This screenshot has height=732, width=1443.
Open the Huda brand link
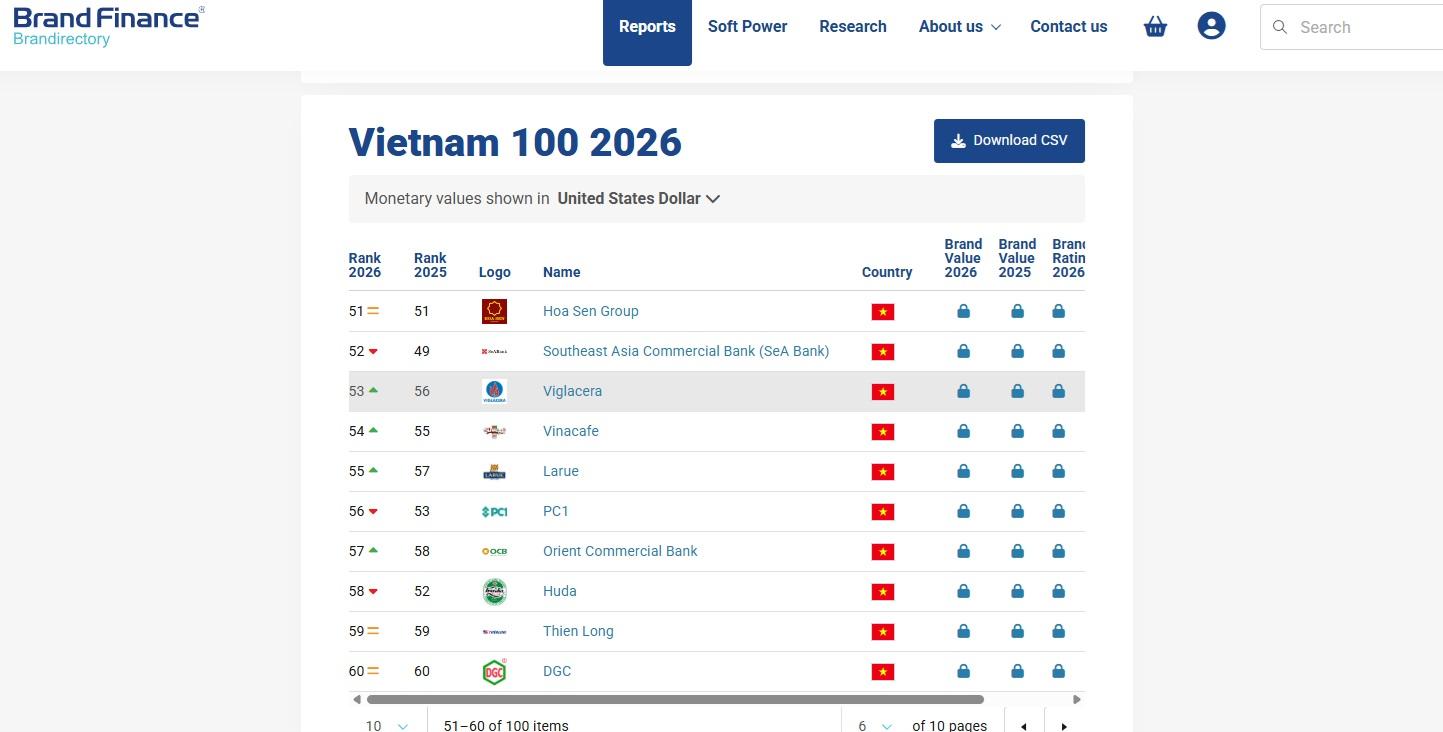(x=560, y=591)
